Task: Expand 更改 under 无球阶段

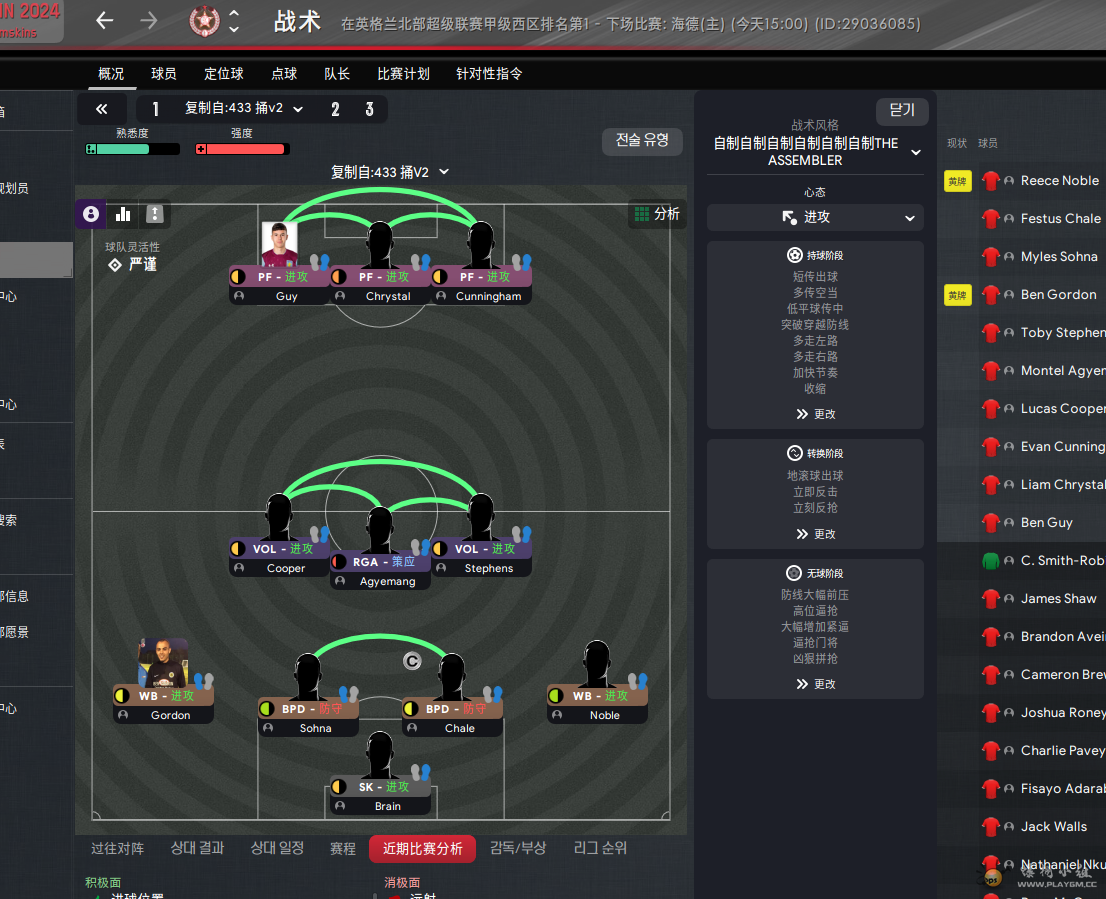Action: pyautogui.click(x=815, y=684)
